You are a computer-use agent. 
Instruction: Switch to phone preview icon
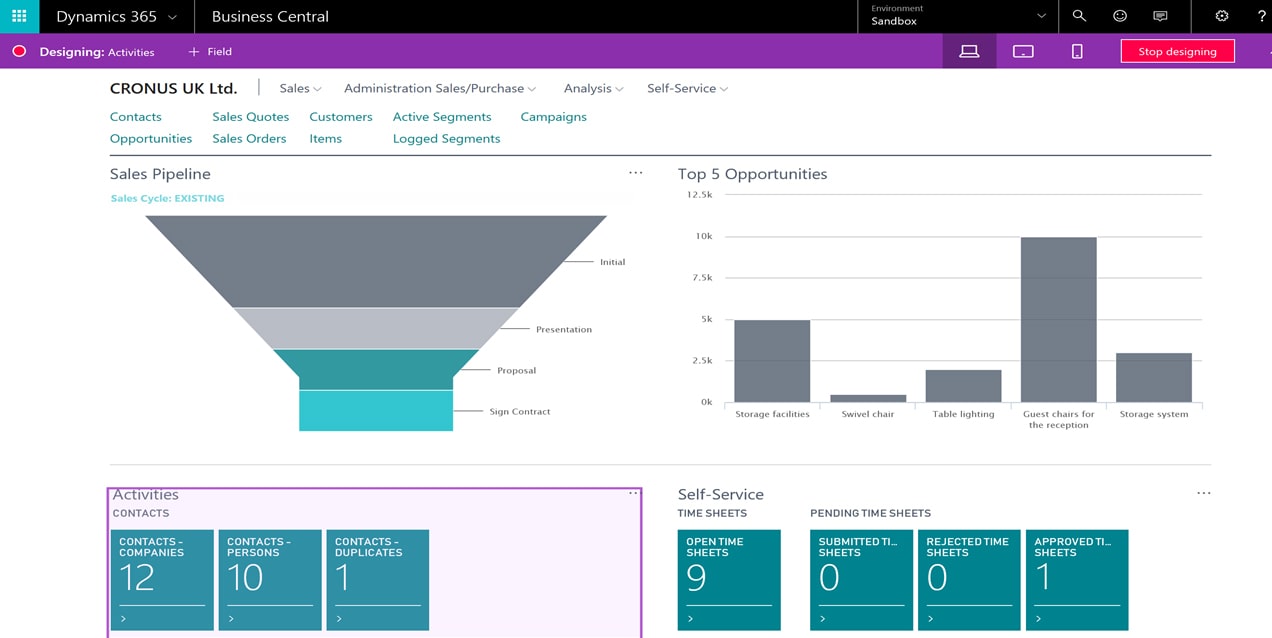(1077, 51)
